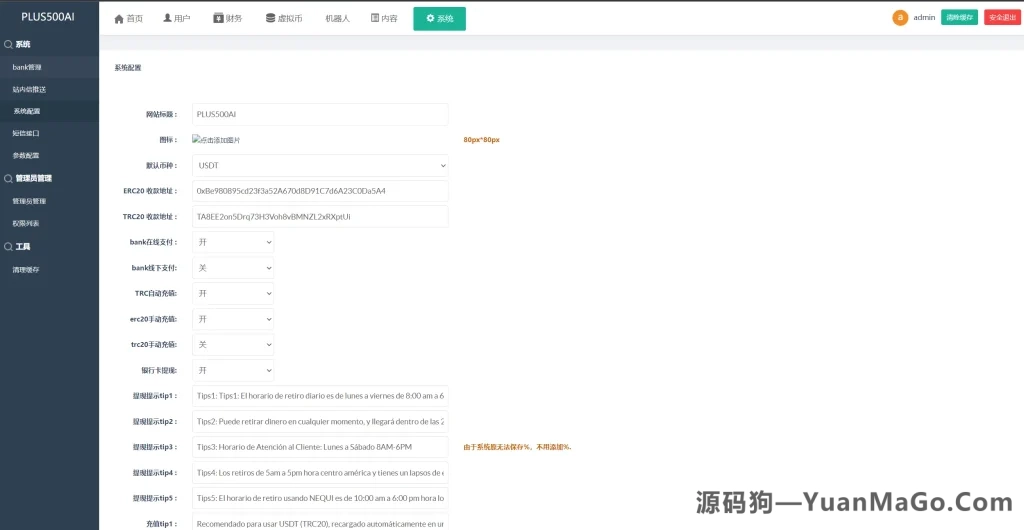Click the 提现提示tip2 input field
The height and width of the screenshot is (530, 1024).
[320, 422]
